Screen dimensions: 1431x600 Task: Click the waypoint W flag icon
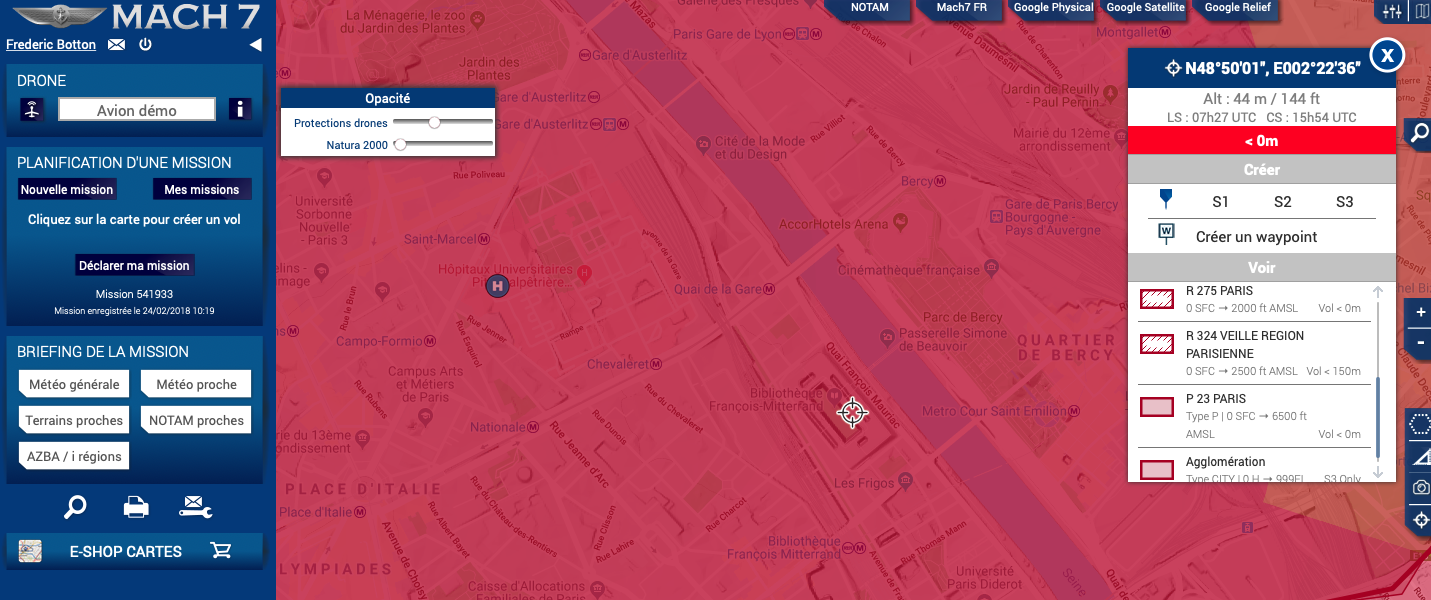1166,235
